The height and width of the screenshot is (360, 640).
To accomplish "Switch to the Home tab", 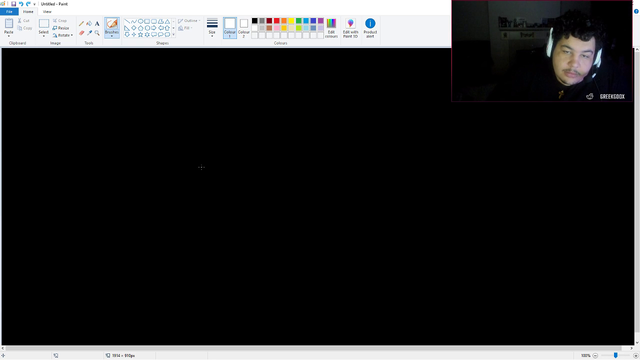I will 28,11.
